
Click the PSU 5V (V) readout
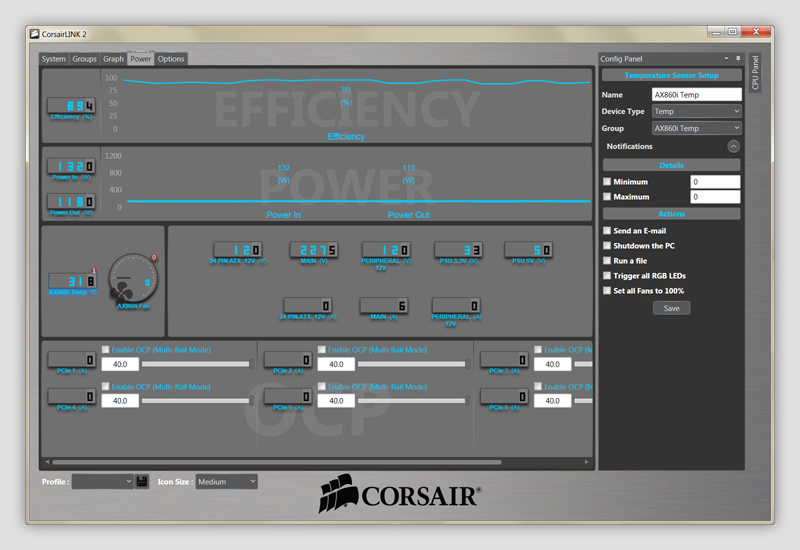pyautogui.click(x=528, y=249)
